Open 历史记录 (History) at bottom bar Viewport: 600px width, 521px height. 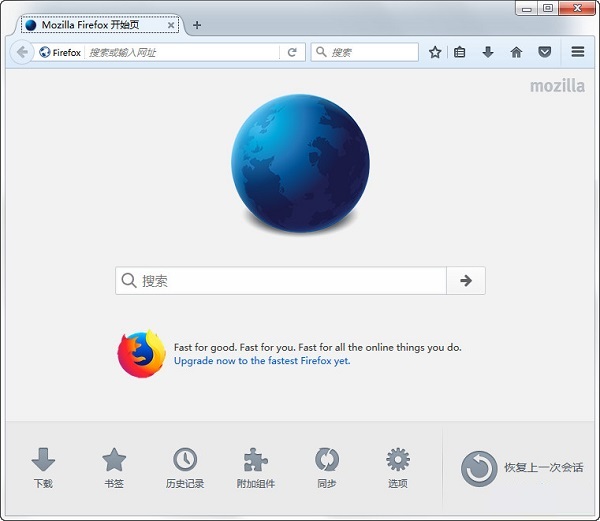coord(185,467)
